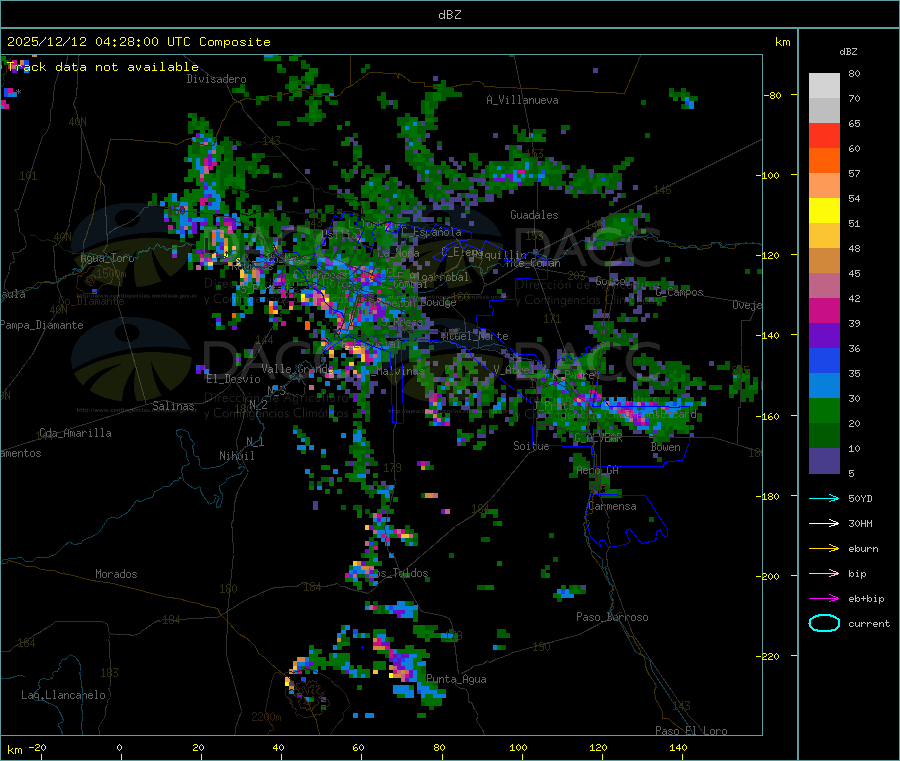Click the 'km' label at bottom-left axis
900x761 pixels.
[15, 750]
